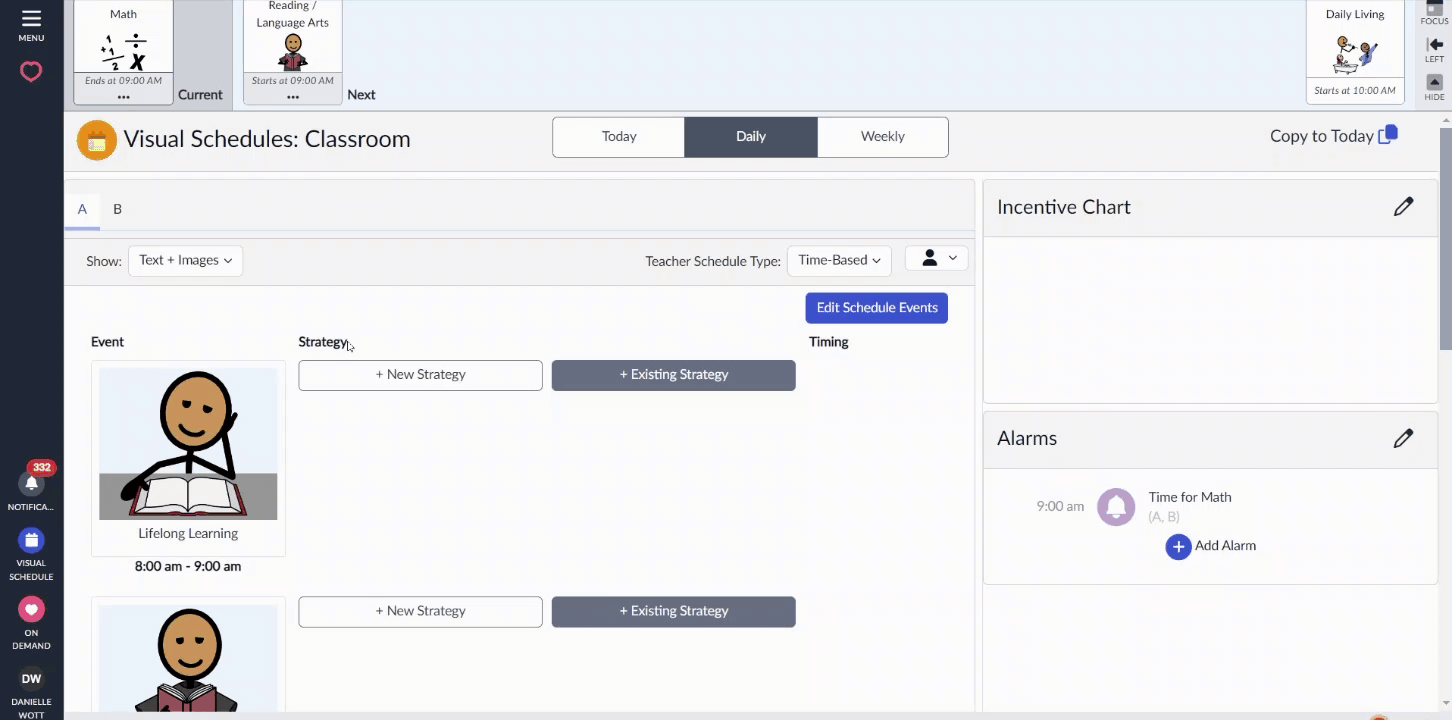Click the On Demand heart icon
1452x720 pixels.
pos(31,609)
